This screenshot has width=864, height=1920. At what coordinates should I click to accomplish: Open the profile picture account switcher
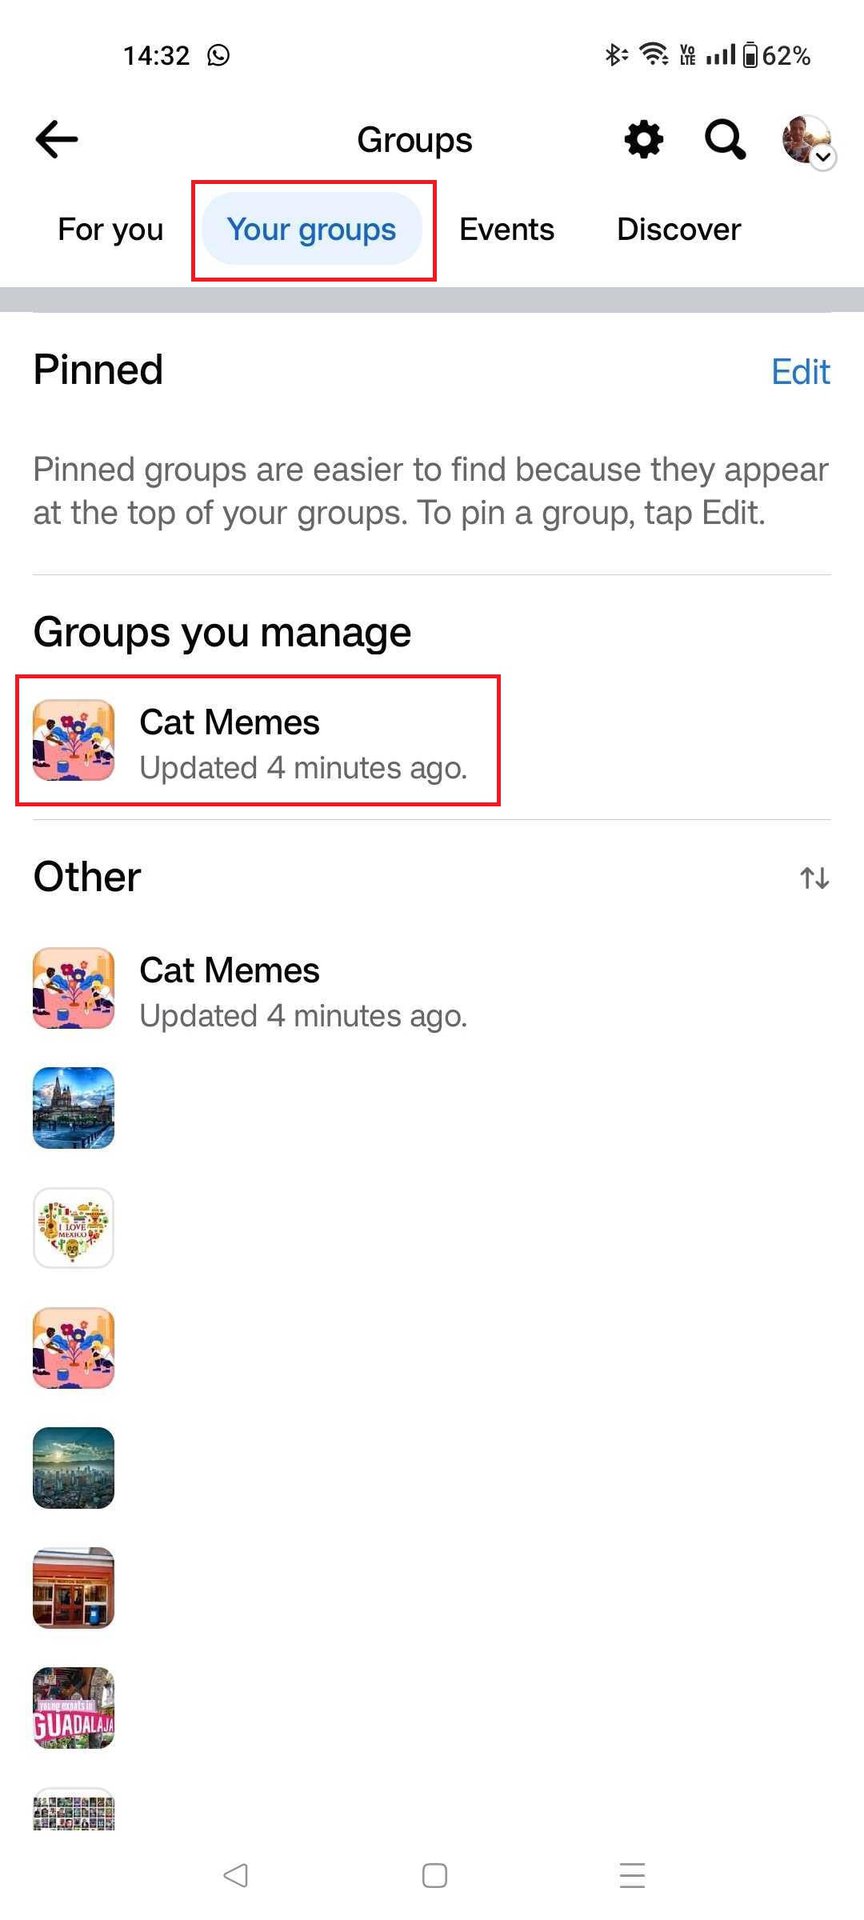pyautogui.click(x=807, y=141)
